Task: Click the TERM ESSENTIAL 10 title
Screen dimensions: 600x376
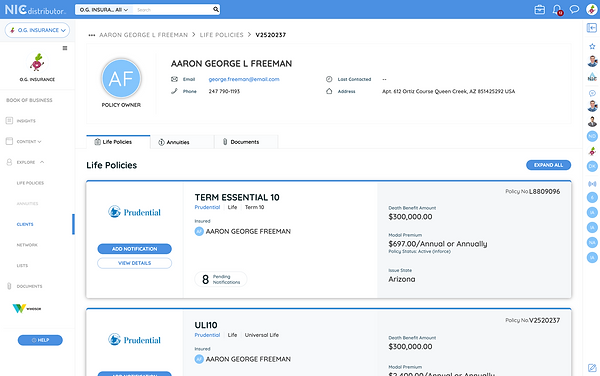Action: [x=237, y=197]
